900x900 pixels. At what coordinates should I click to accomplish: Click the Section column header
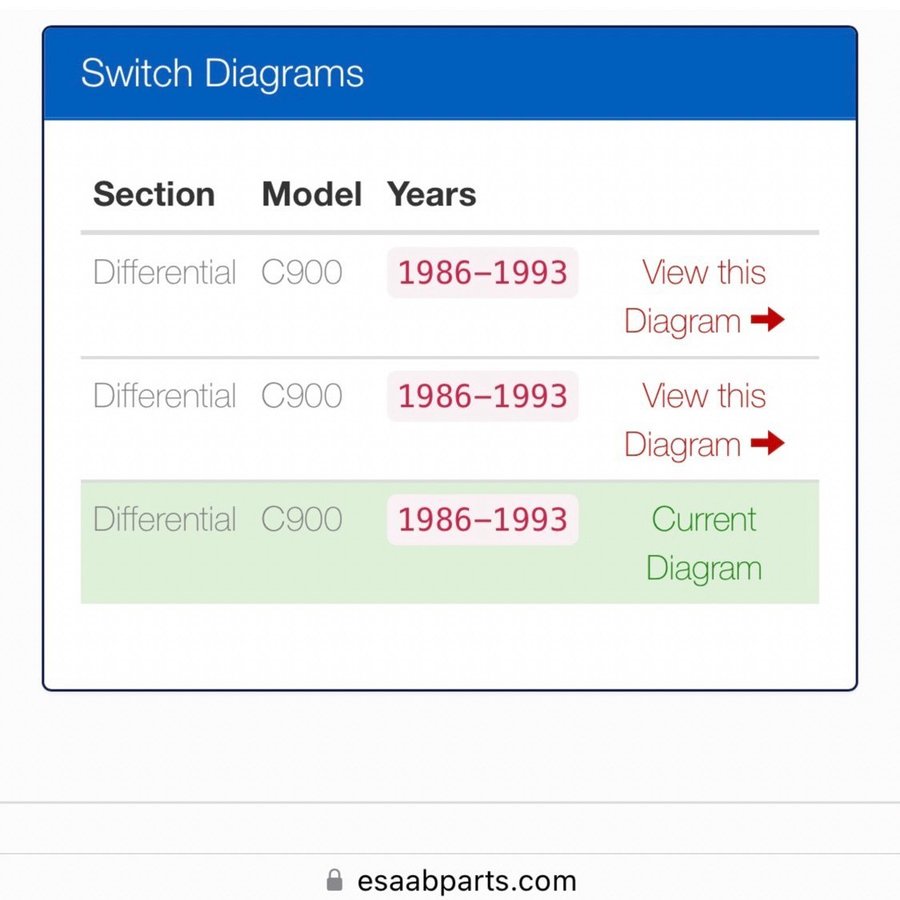pyautogui.click(x=154, y=194)
